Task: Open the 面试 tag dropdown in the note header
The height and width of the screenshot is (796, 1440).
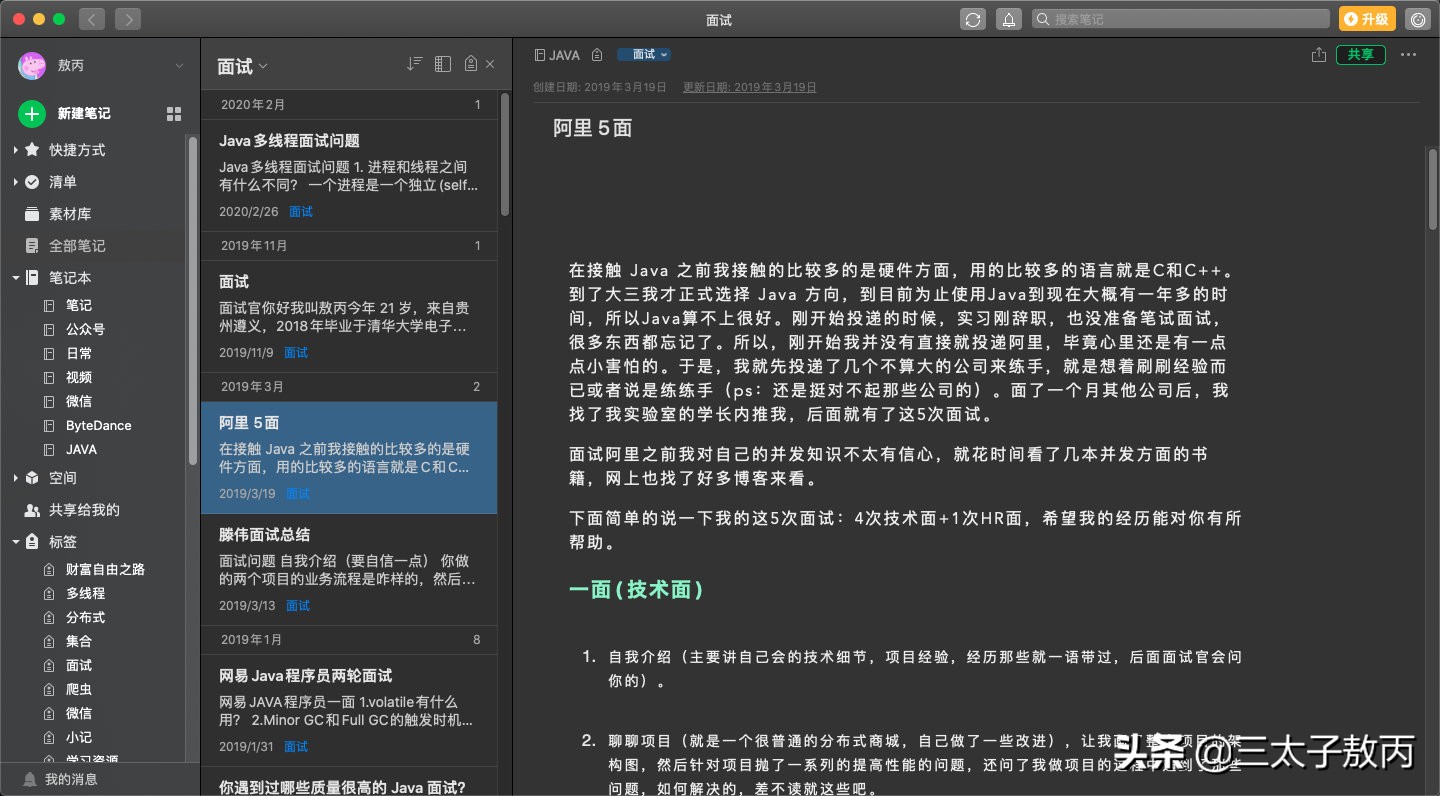Action: click(643, 54)
